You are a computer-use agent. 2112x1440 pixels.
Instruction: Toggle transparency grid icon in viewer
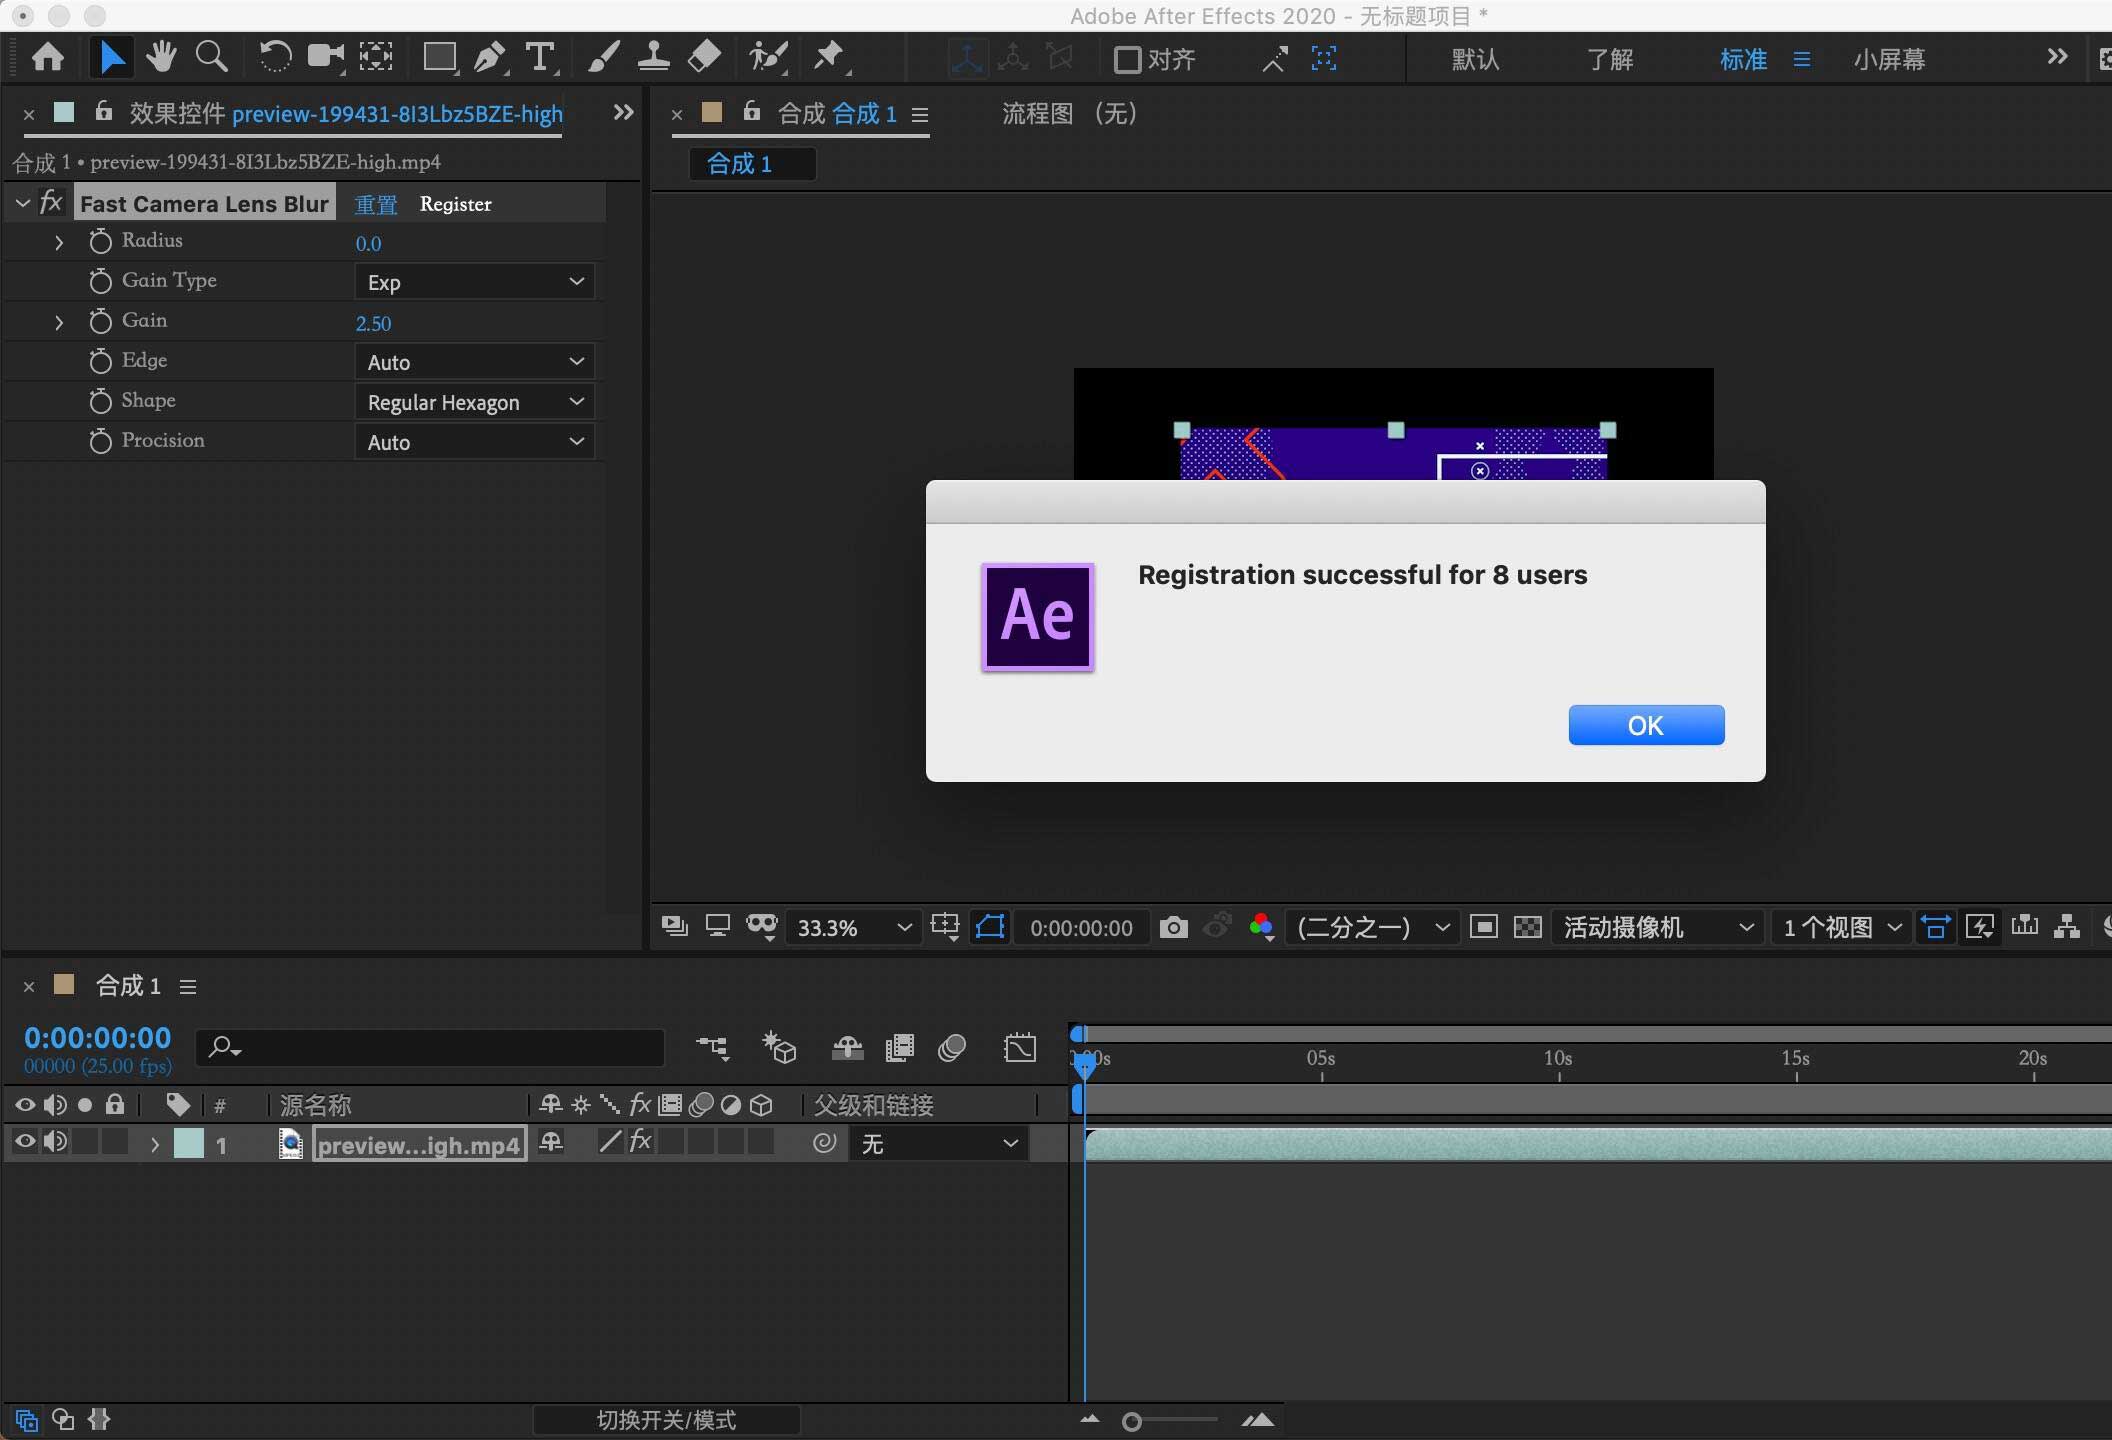click(1528, 927)
